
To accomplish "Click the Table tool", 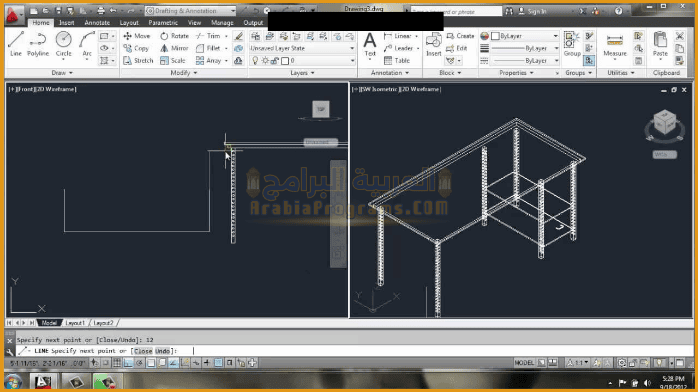I will pos(397,61).
